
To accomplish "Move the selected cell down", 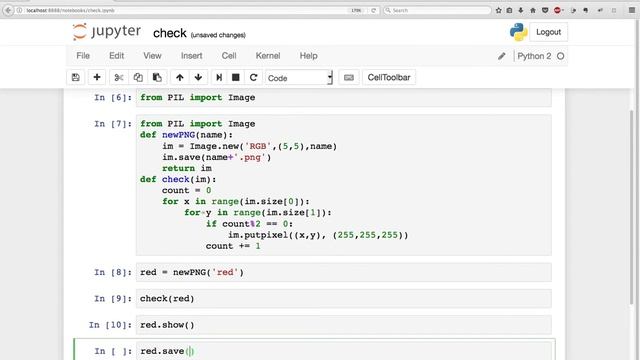I will pos(198,78).
